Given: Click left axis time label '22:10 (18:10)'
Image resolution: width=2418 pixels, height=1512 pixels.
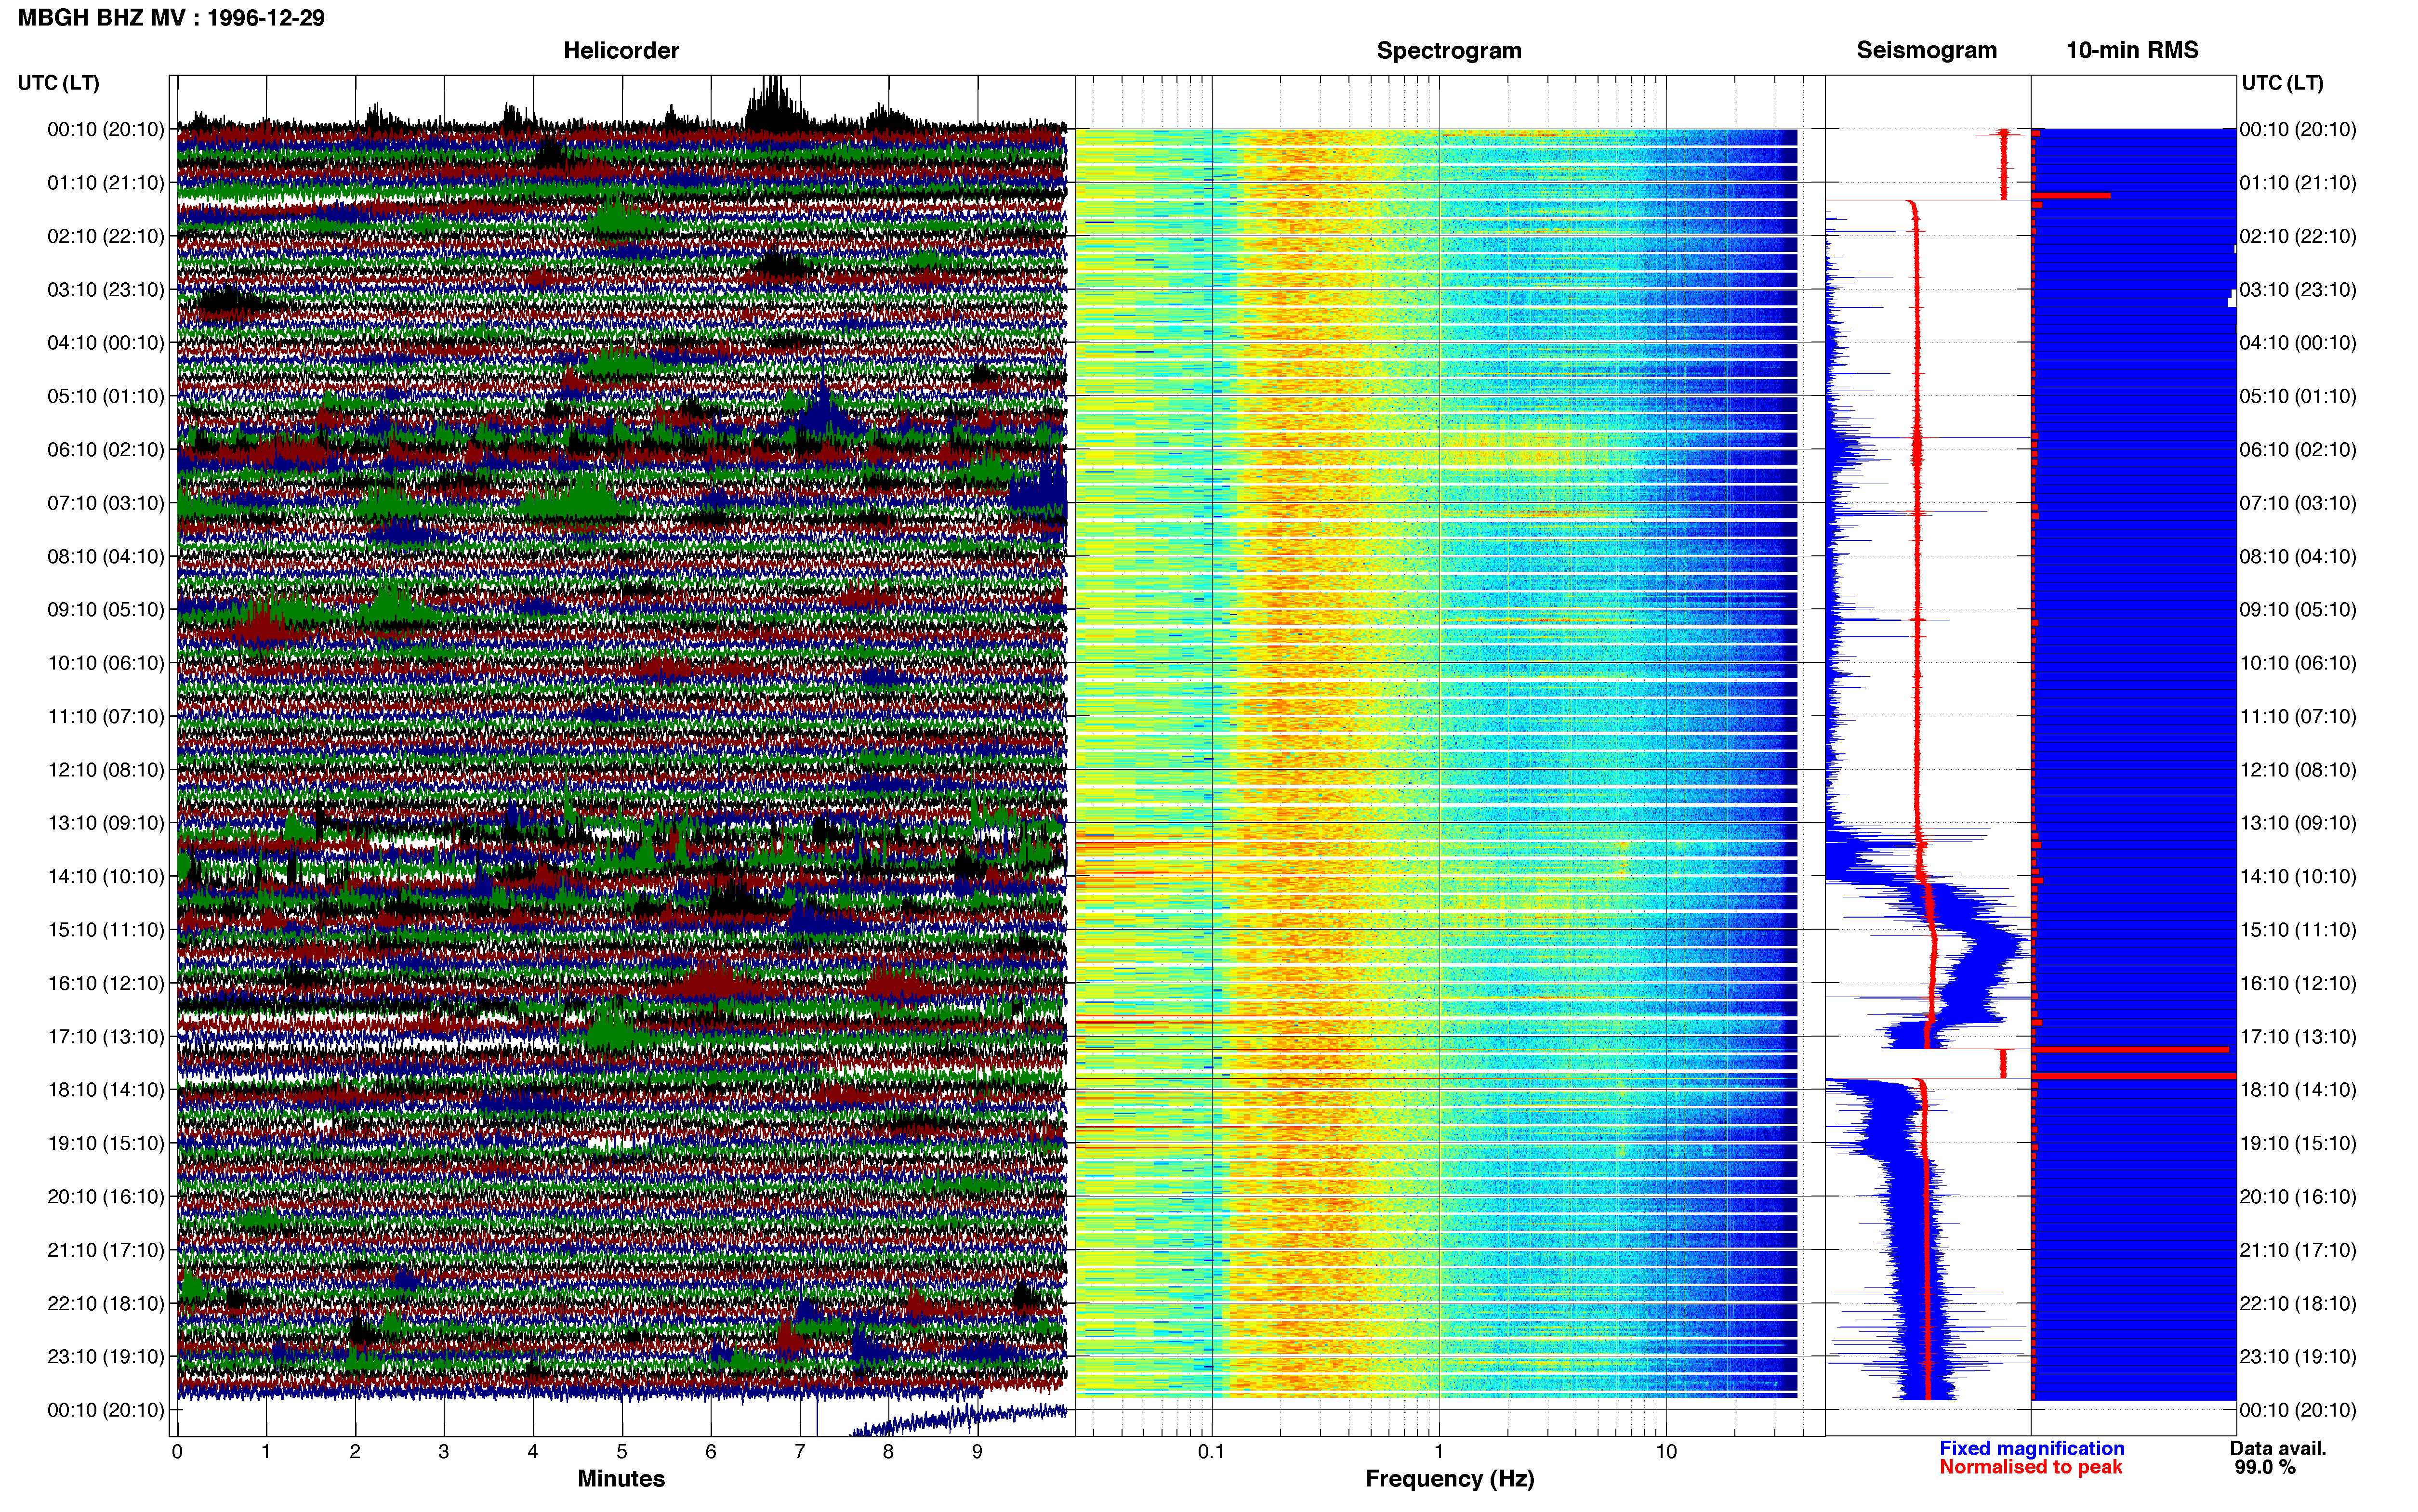Looking at the screenshot, I should click(x=106, y=1304).
